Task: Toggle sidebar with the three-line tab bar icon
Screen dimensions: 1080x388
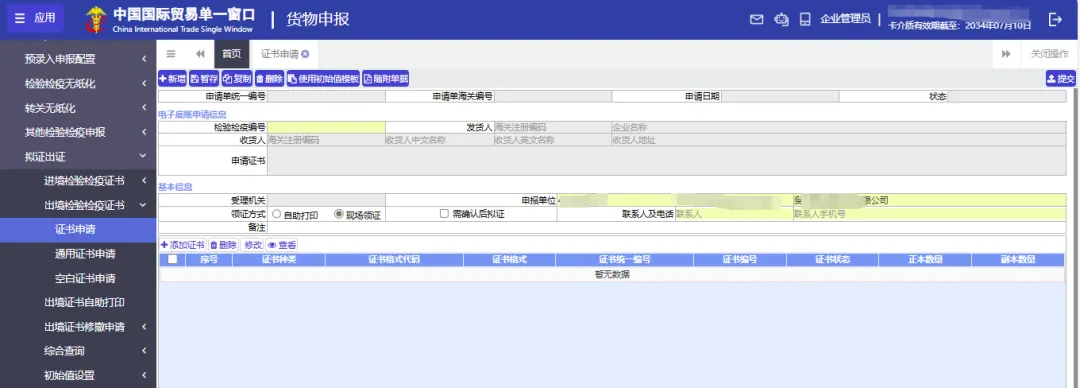Action: [x=171, y=54]
